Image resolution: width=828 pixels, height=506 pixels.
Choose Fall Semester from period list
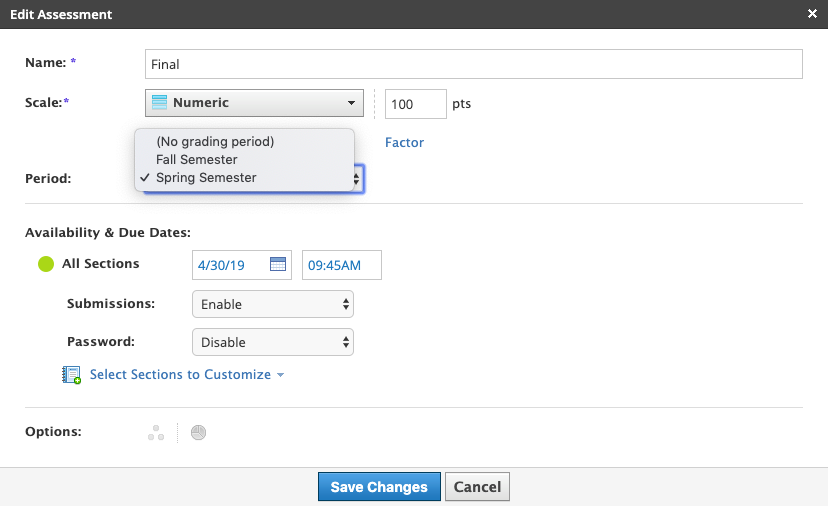pos(197,160)
